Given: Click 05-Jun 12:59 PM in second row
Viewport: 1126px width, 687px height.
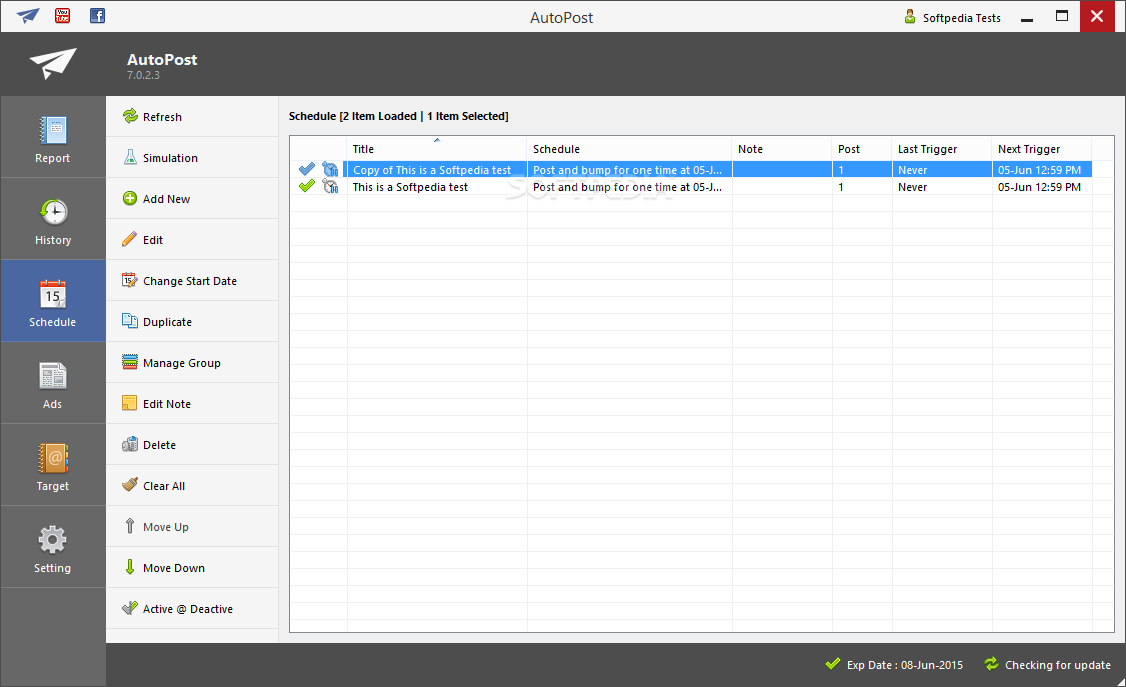Looking at the screenshot, I should [x=1039, y=187].
